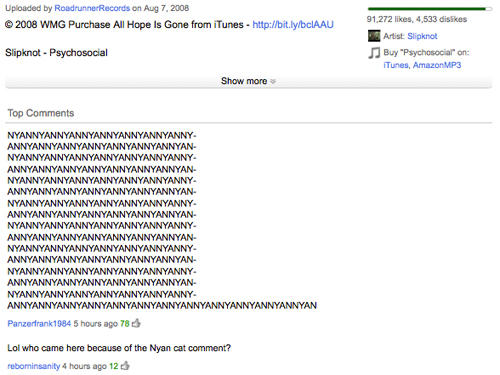Click the Show more arrow icon
The image size is (500, 375).
click(273, 81)
